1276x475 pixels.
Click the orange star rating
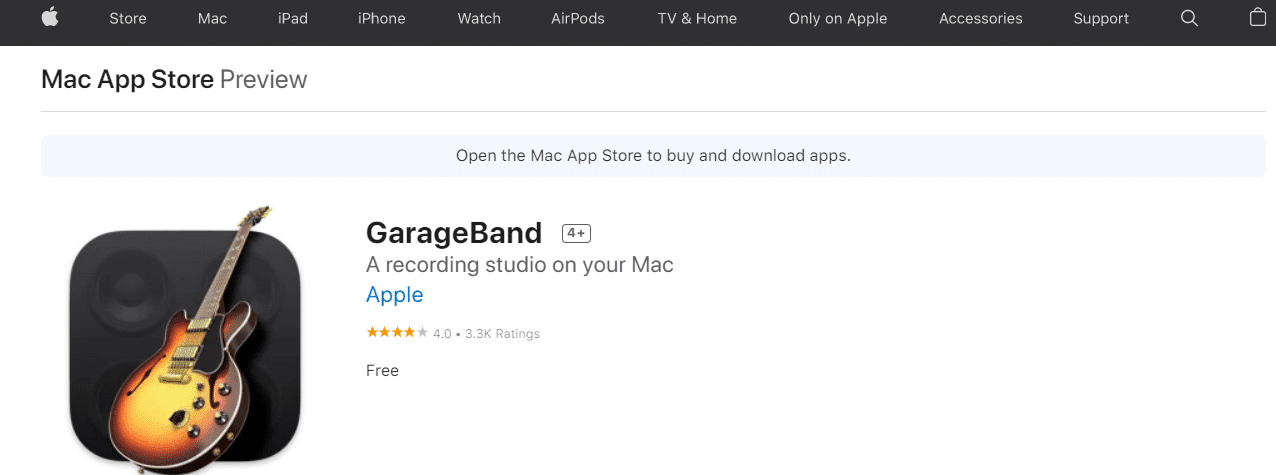click(x=397, y=333)
